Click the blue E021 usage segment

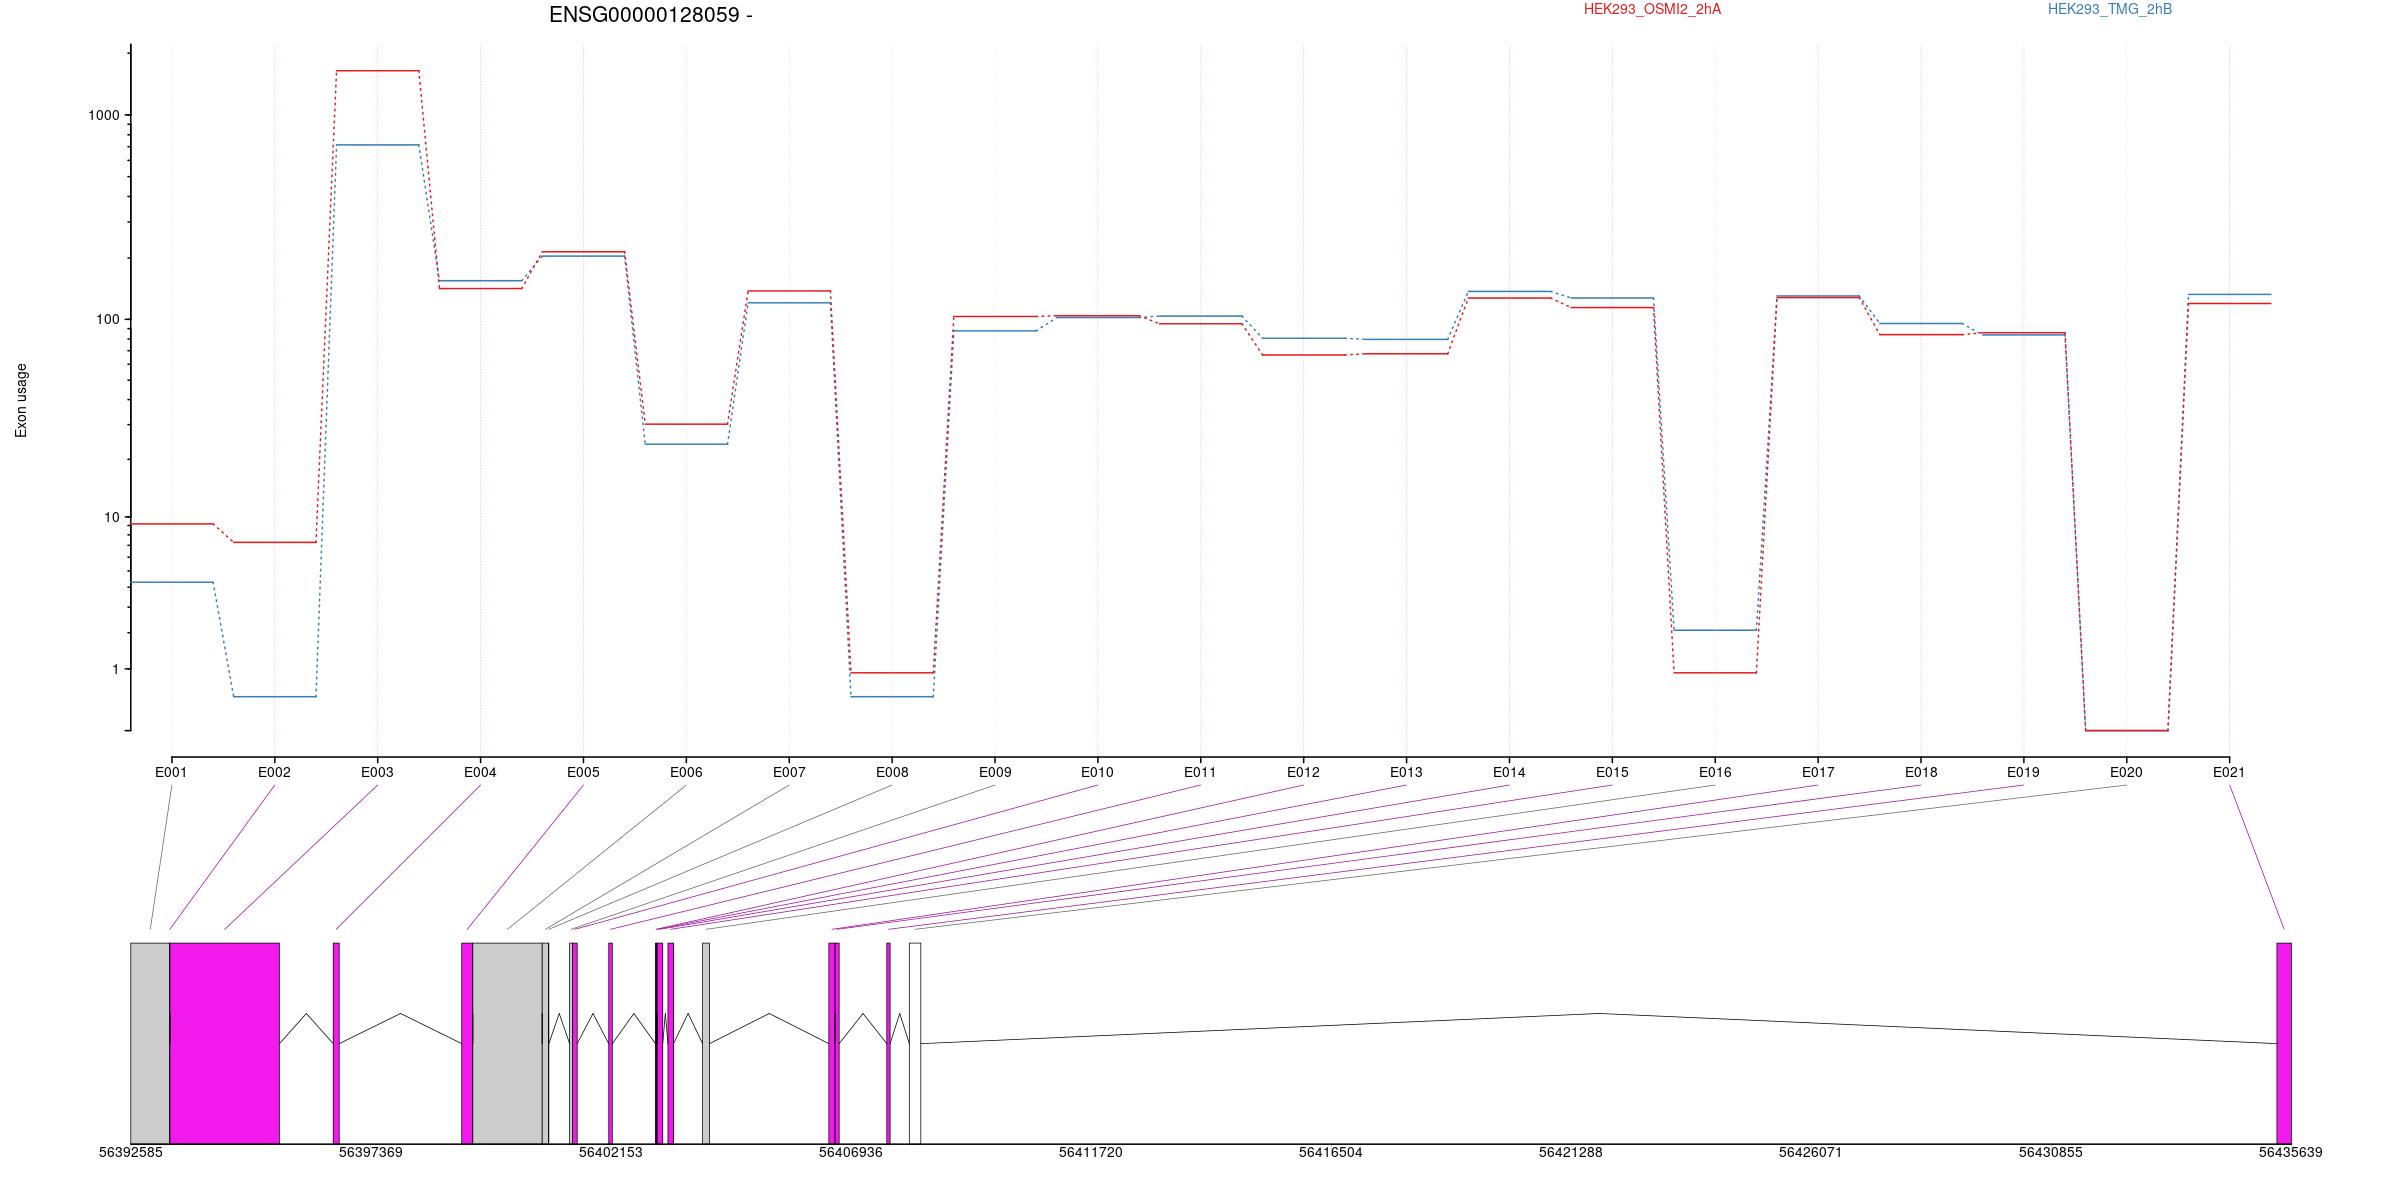2229,295
